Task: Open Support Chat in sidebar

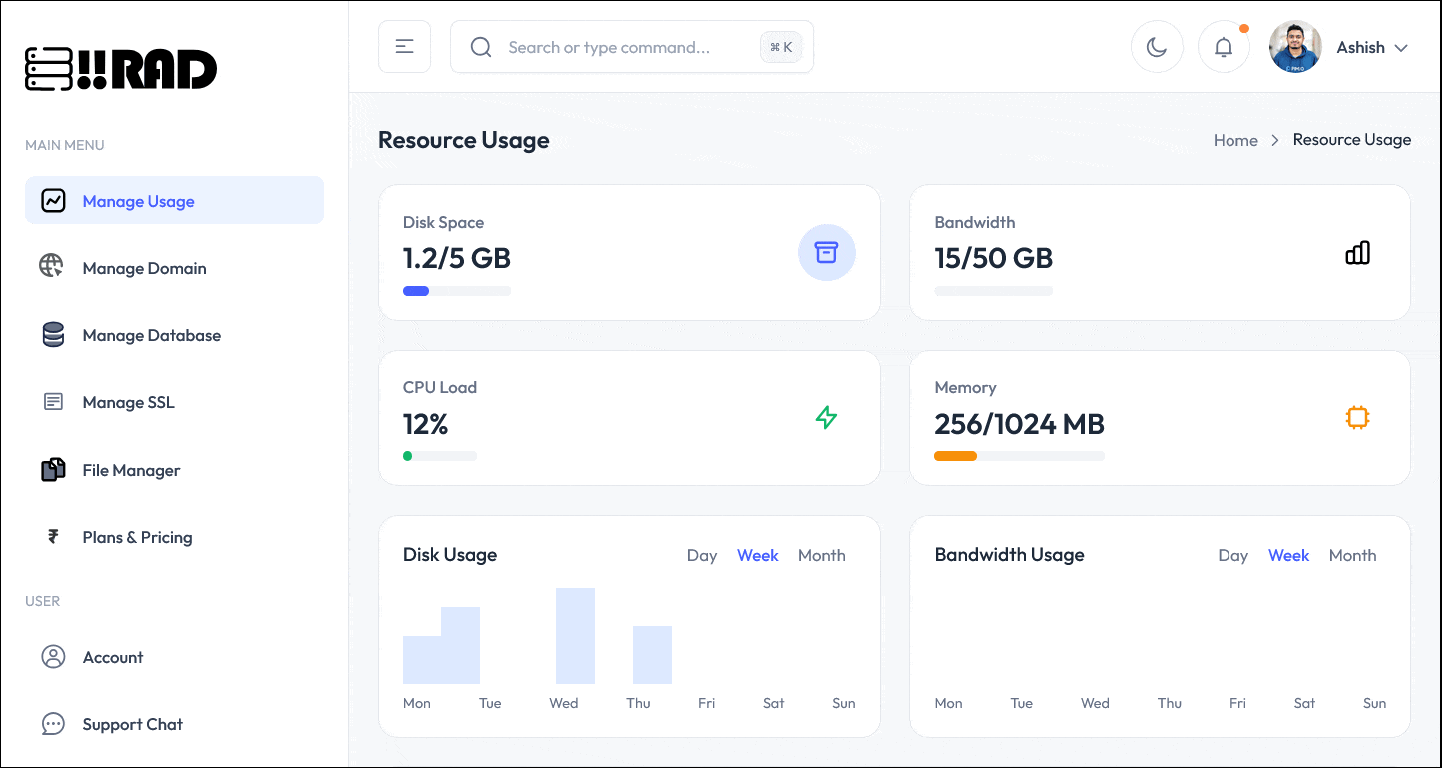Action: pyautogui.click(x=132, y=724)
